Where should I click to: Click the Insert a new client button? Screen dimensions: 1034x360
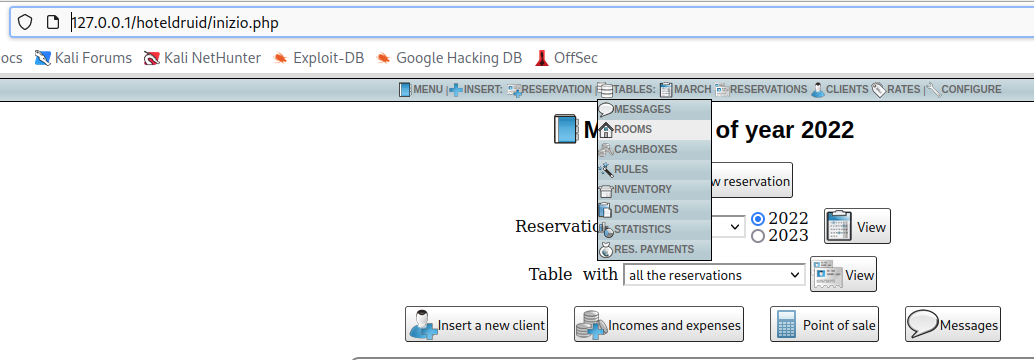tap(476, 324)
